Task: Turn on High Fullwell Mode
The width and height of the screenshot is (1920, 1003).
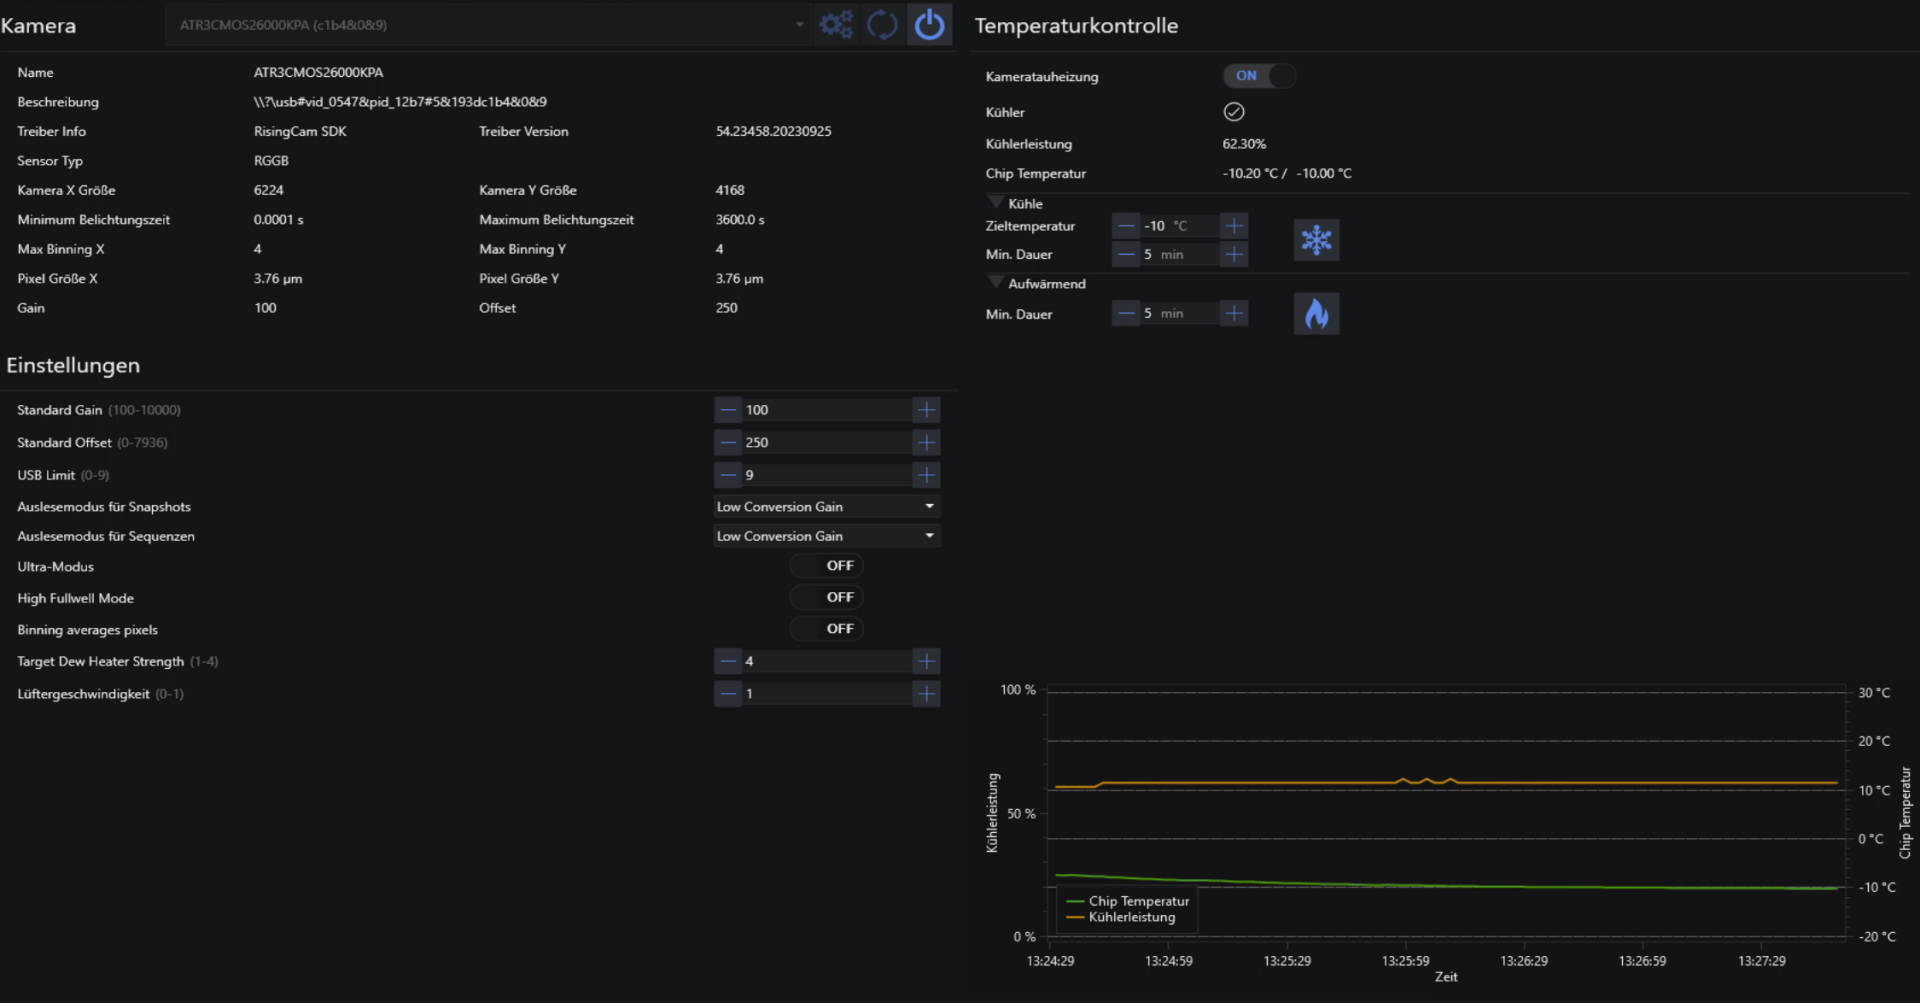Action: (826, 597)
